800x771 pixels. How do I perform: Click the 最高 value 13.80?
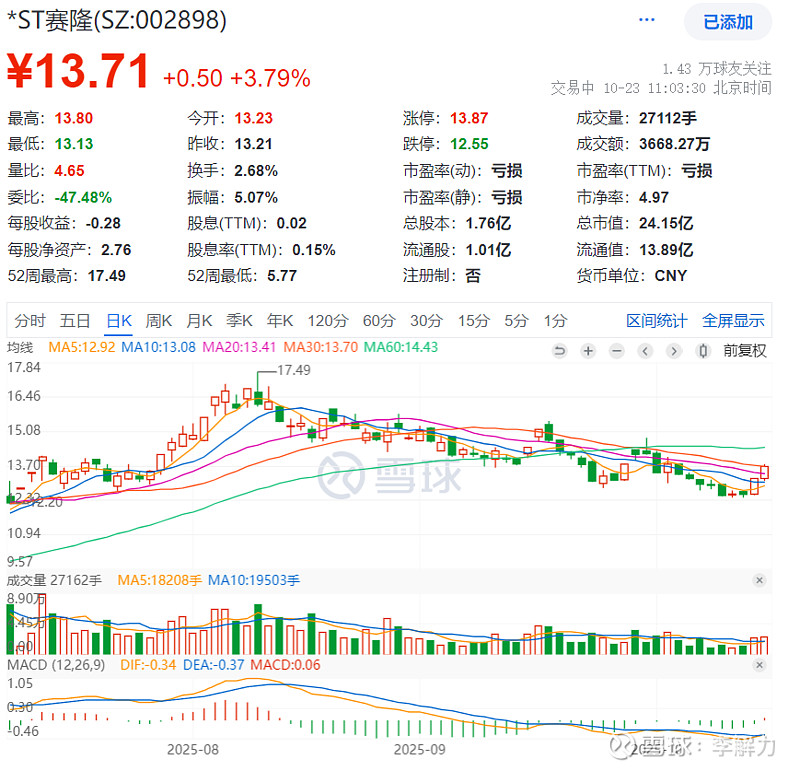(74, 118)
